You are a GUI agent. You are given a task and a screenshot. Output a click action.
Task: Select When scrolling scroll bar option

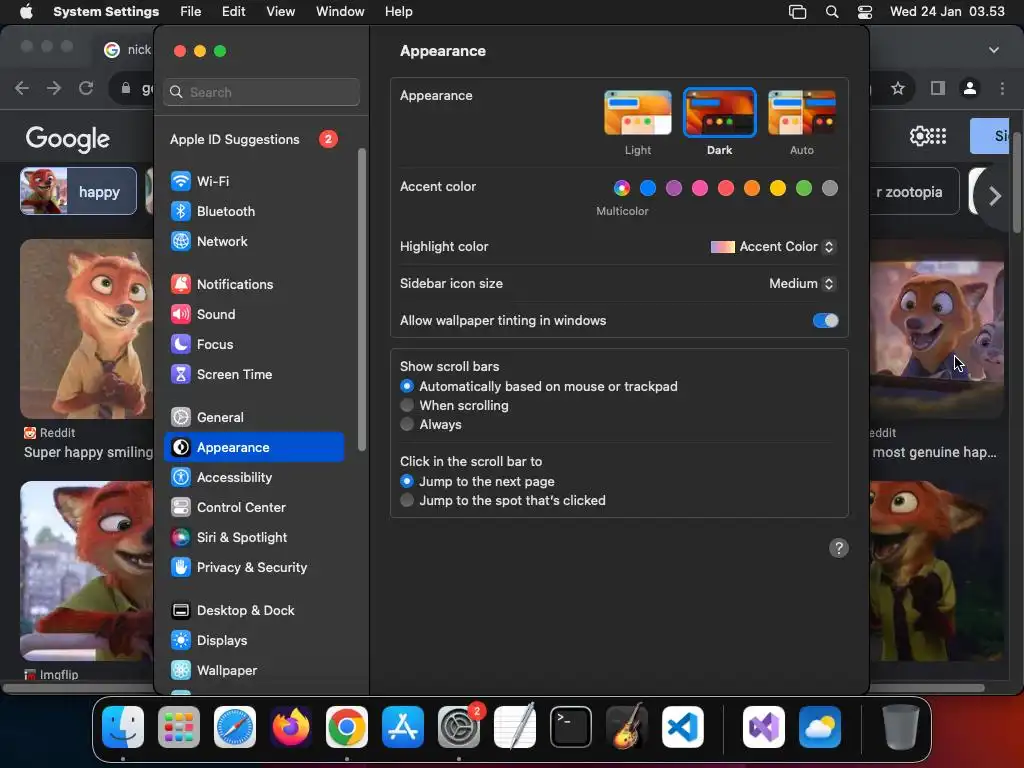point(407,406)
